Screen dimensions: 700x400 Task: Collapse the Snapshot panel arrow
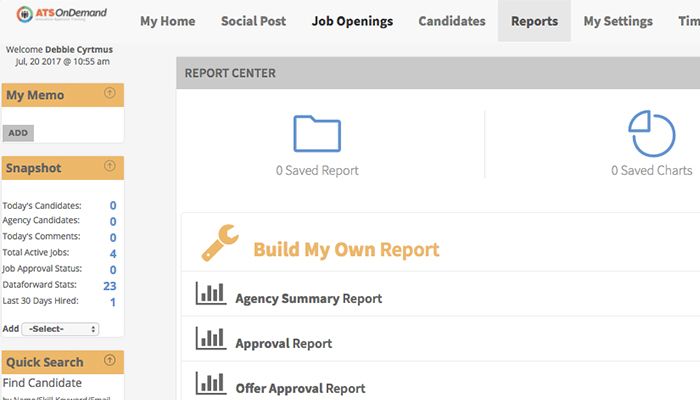pos(110,167)
